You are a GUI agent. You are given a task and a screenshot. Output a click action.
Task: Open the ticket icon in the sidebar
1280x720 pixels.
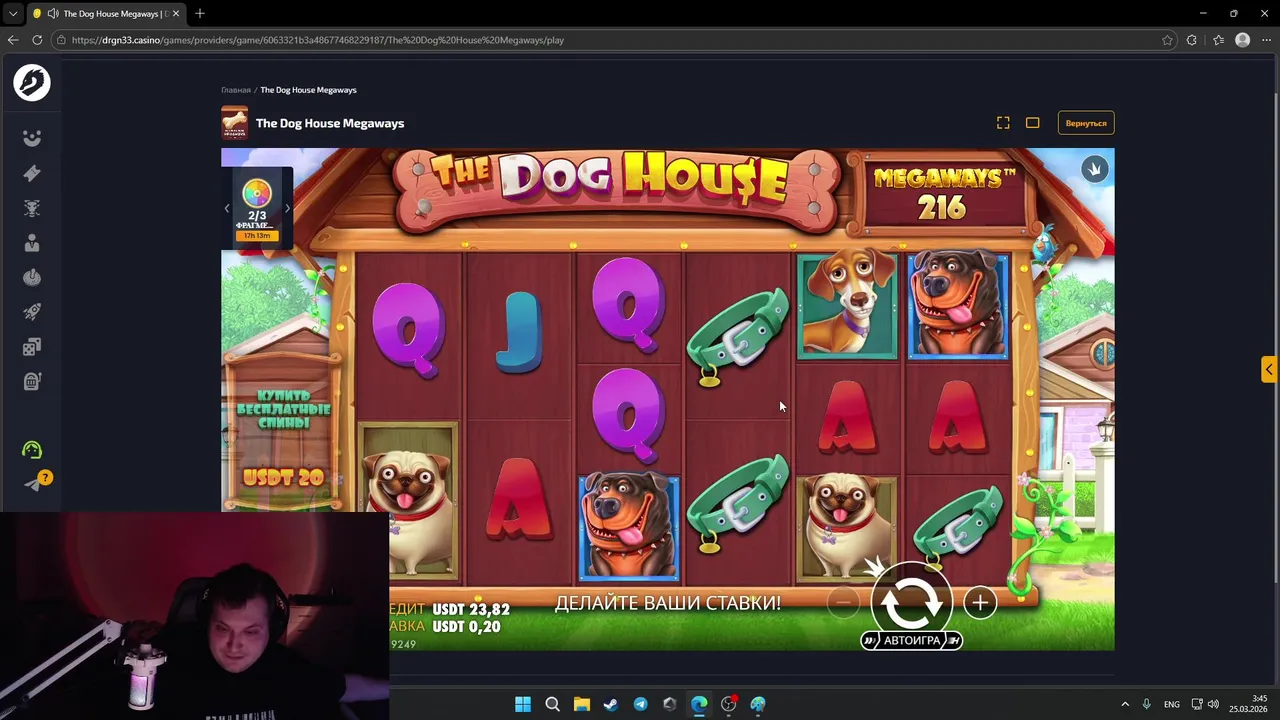(x=32, y=173)
